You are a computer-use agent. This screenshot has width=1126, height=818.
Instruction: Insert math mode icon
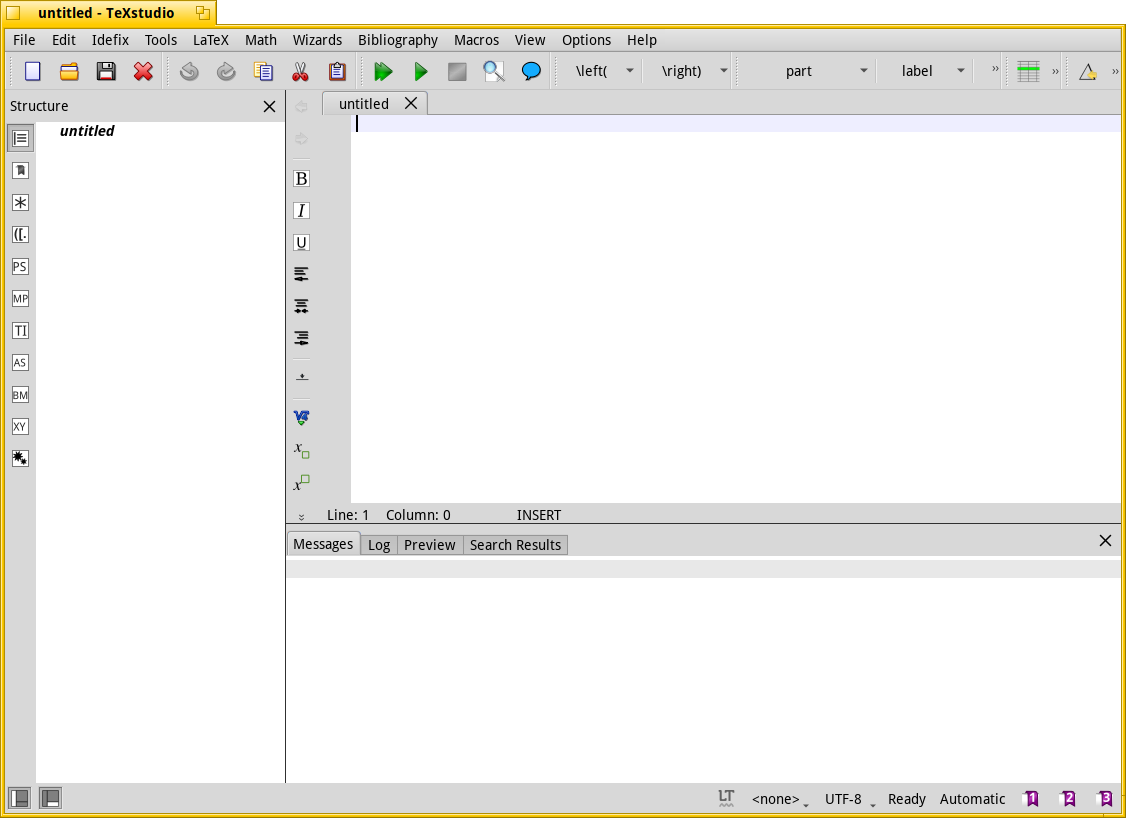click(302, 417)
